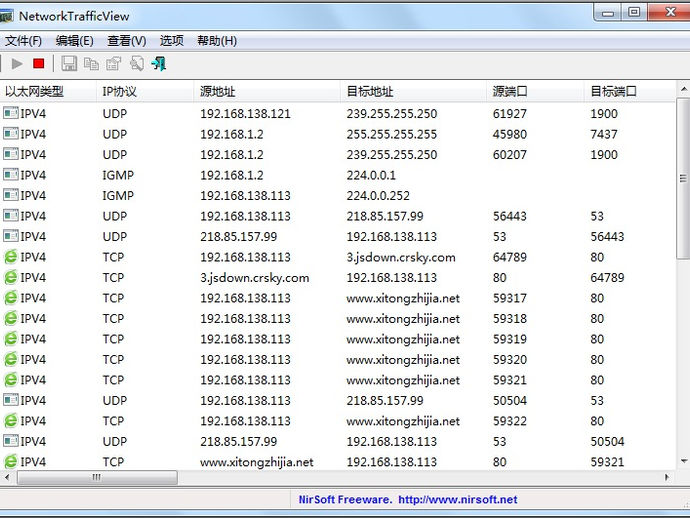Click the browser icon of the row with port 59319
This screenshot has width=690, height=518.
(11, 339)
